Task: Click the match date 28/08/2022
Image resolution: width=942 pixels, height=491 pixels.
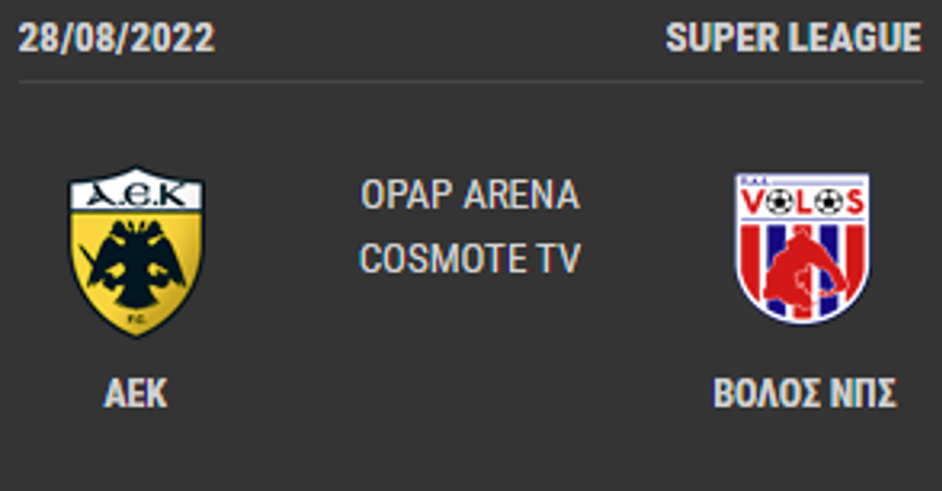Action: pyautogui.click(x=117, y=38)
